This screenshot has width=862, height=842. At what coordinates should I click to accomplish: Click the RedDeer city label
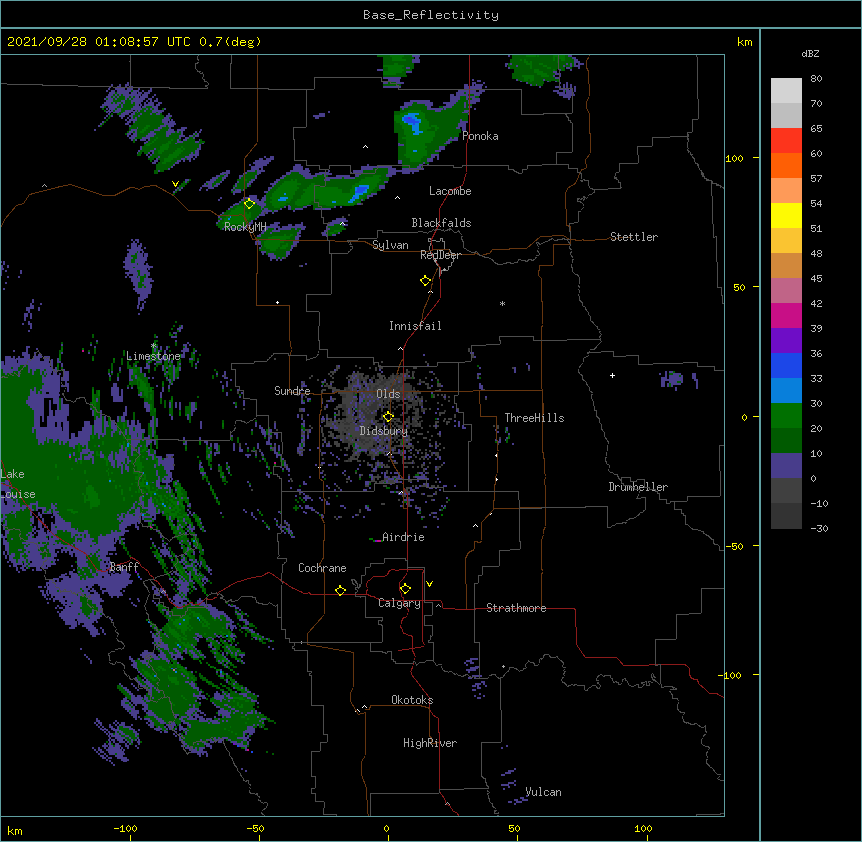pyautogui.click(x=440, y=255)
